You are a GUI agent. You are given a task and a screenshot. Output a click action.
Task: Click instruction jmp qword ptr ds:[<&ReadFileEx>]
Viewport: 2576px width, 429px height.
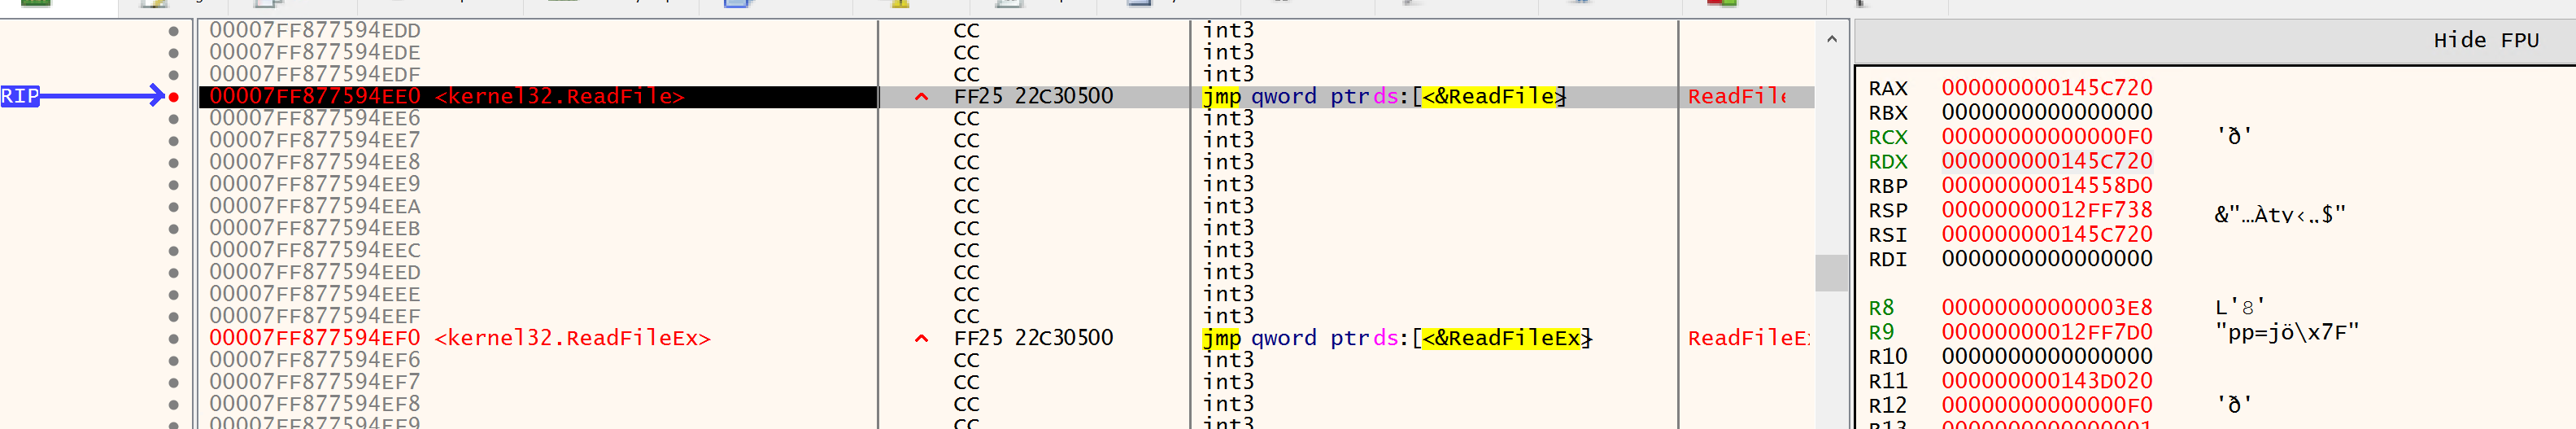pos(1397,339)
